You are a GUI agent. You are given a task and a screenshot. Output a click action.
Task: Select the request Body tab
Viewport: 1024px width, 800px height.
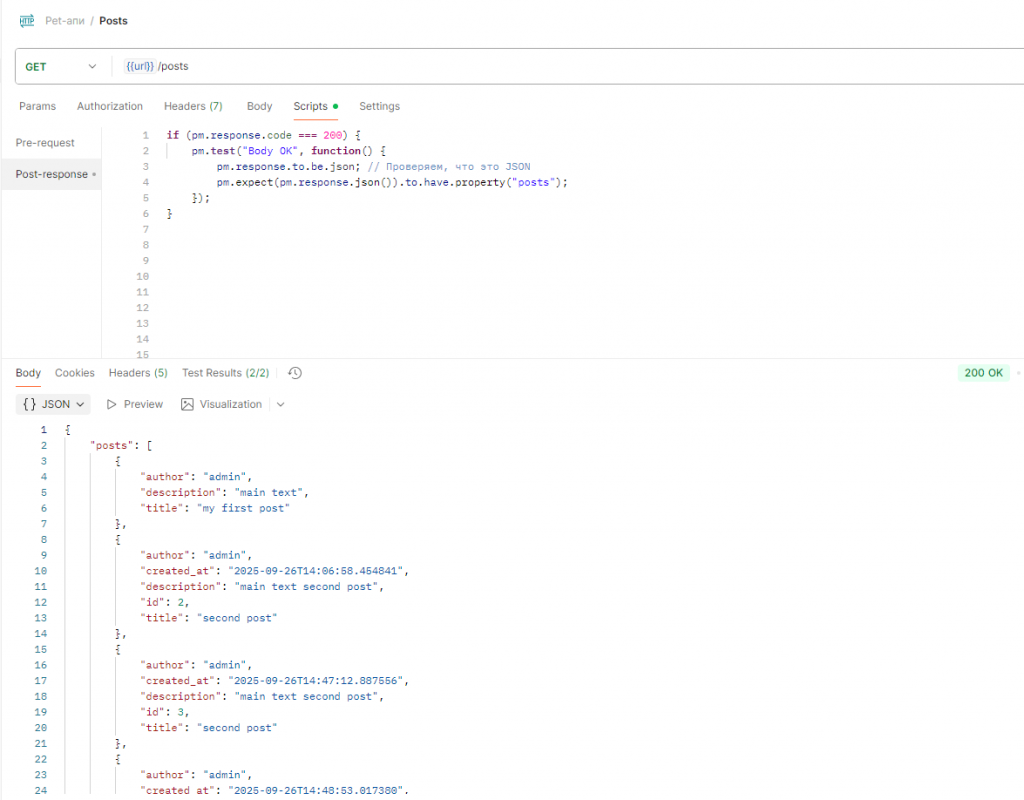[259, 106]
